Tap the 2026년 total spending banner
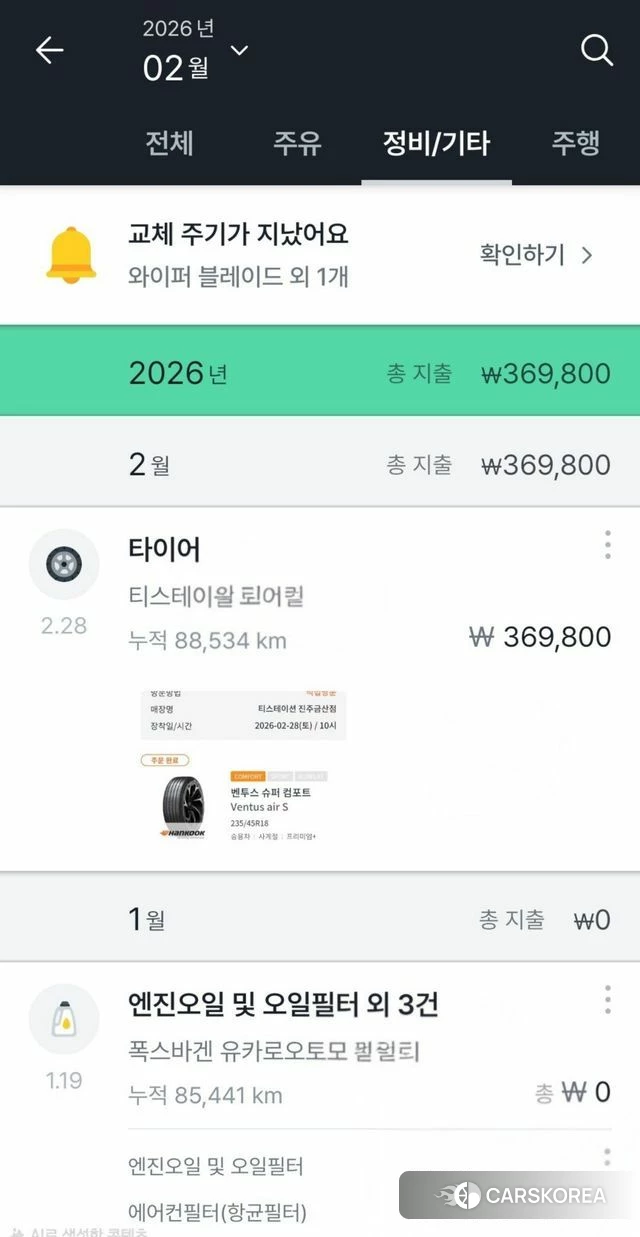This screenshot has height=1237, width=640. tap(320, 373)
